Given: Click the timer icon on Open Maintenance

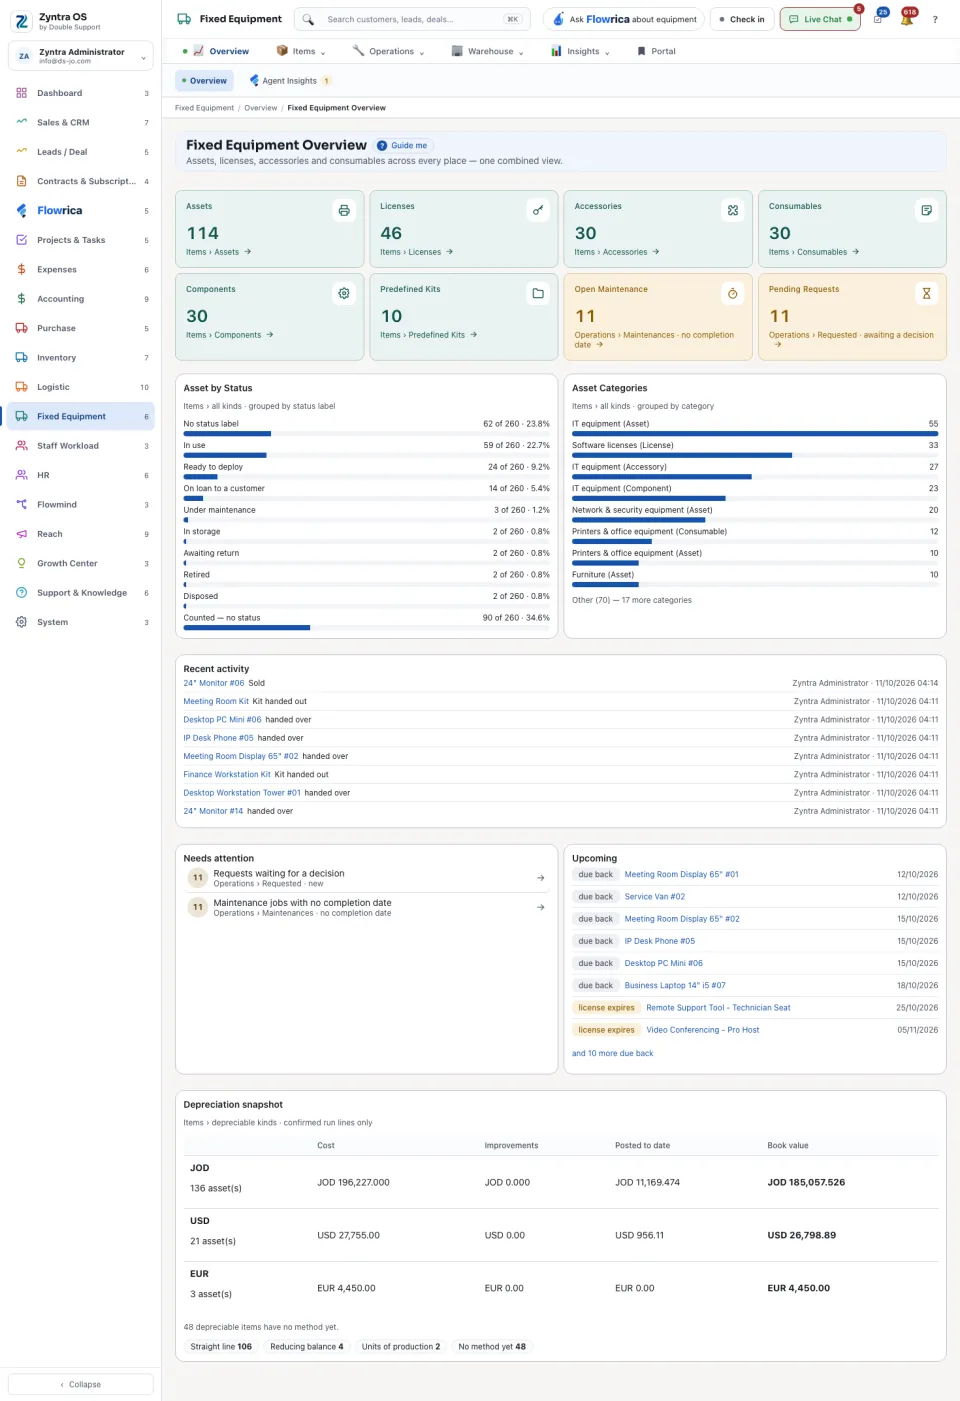Looking at the screenshot, I should [x=732, y=293].
